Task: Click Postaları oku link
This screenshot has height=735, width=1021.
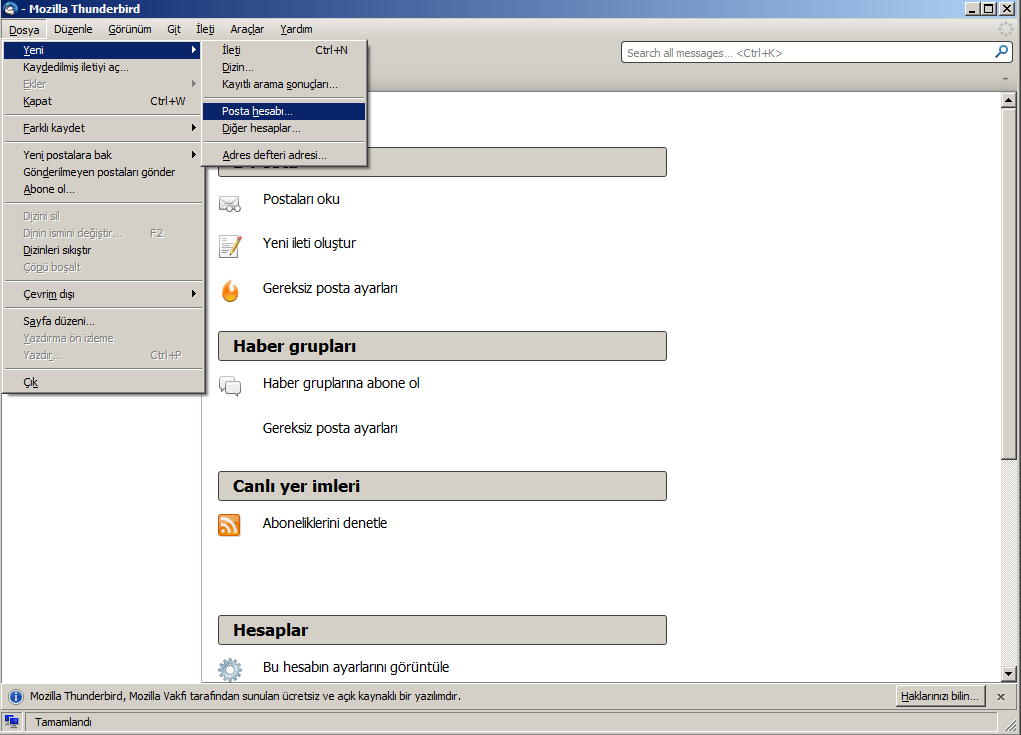Action: [x=301, y=199]
